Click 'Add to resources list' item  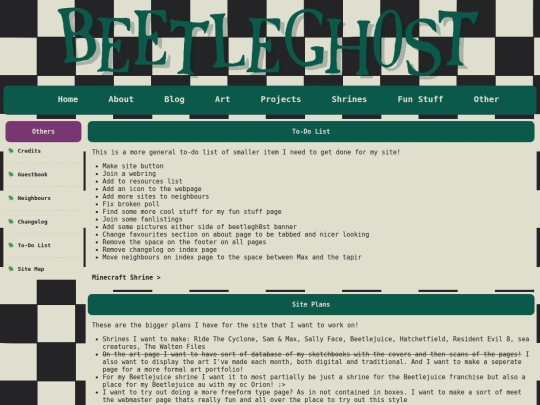(x=142, y=181)
